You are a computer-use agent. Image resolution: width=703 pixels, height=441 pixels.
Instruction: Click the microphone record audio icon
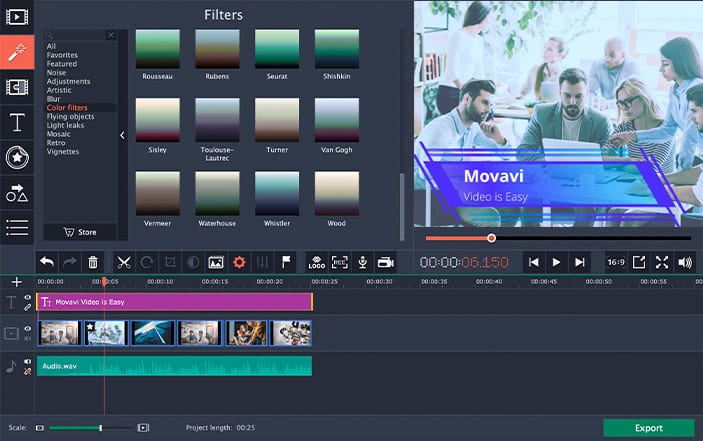[x=361, y=262]
